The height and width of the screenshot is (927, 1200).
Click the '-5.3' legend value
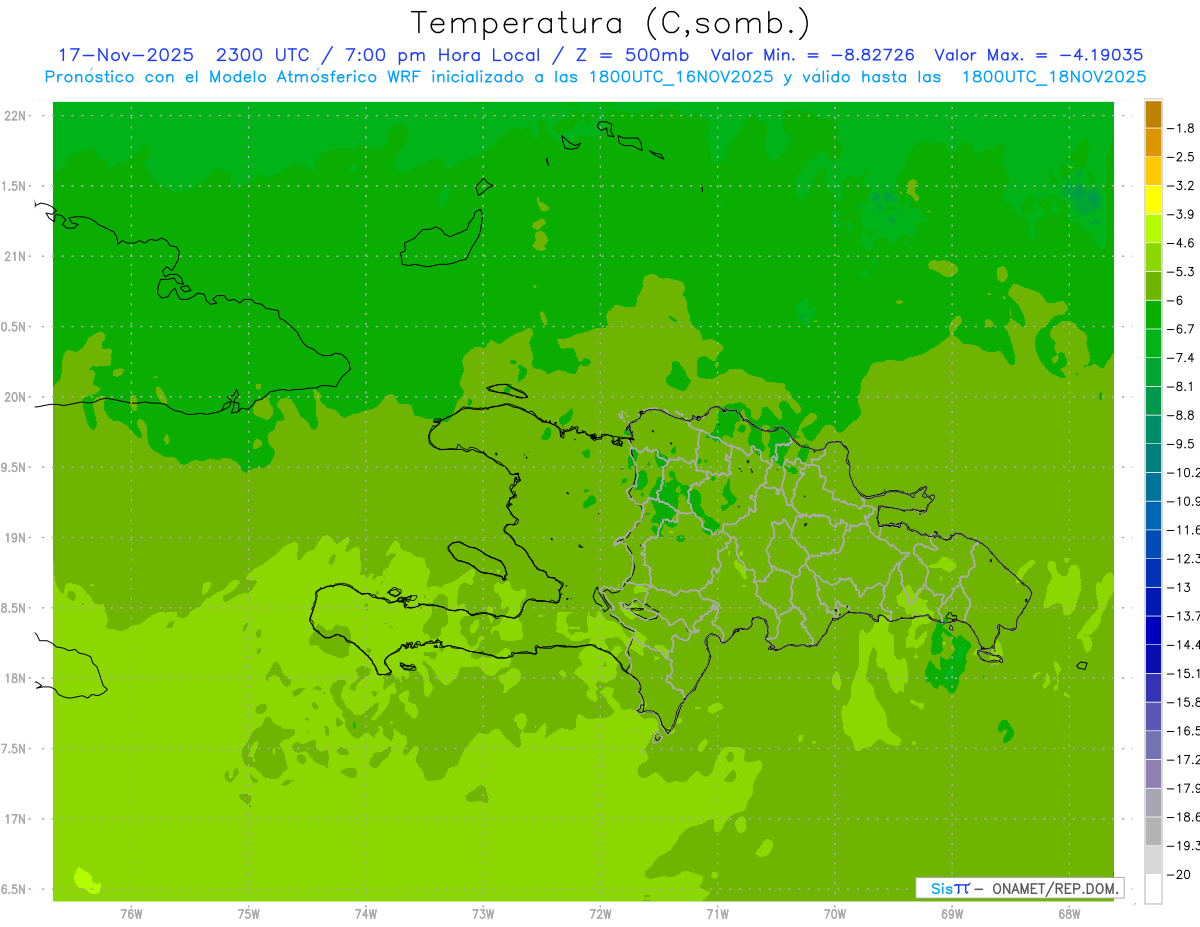tap(1182, 272)
